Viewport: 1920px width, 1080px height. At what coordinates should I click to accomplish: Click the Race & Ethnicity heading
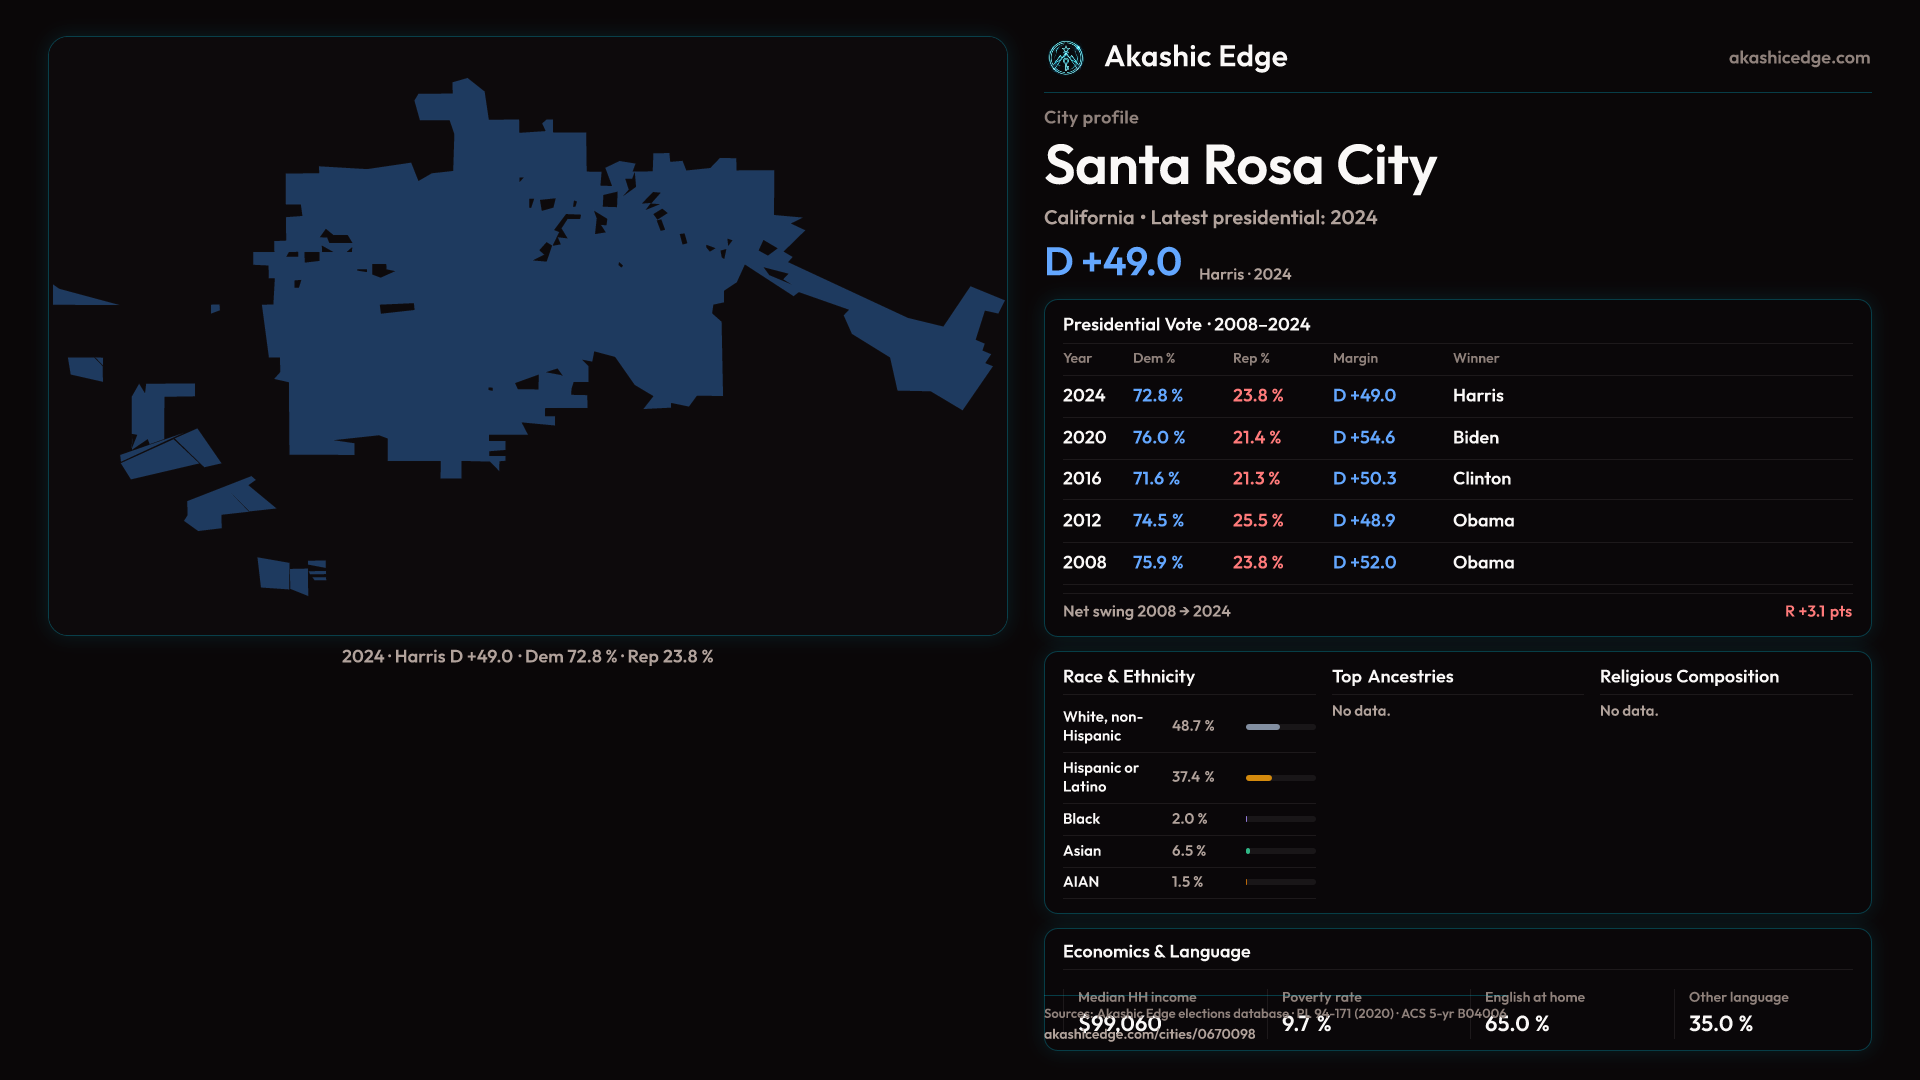[1128, 677]
